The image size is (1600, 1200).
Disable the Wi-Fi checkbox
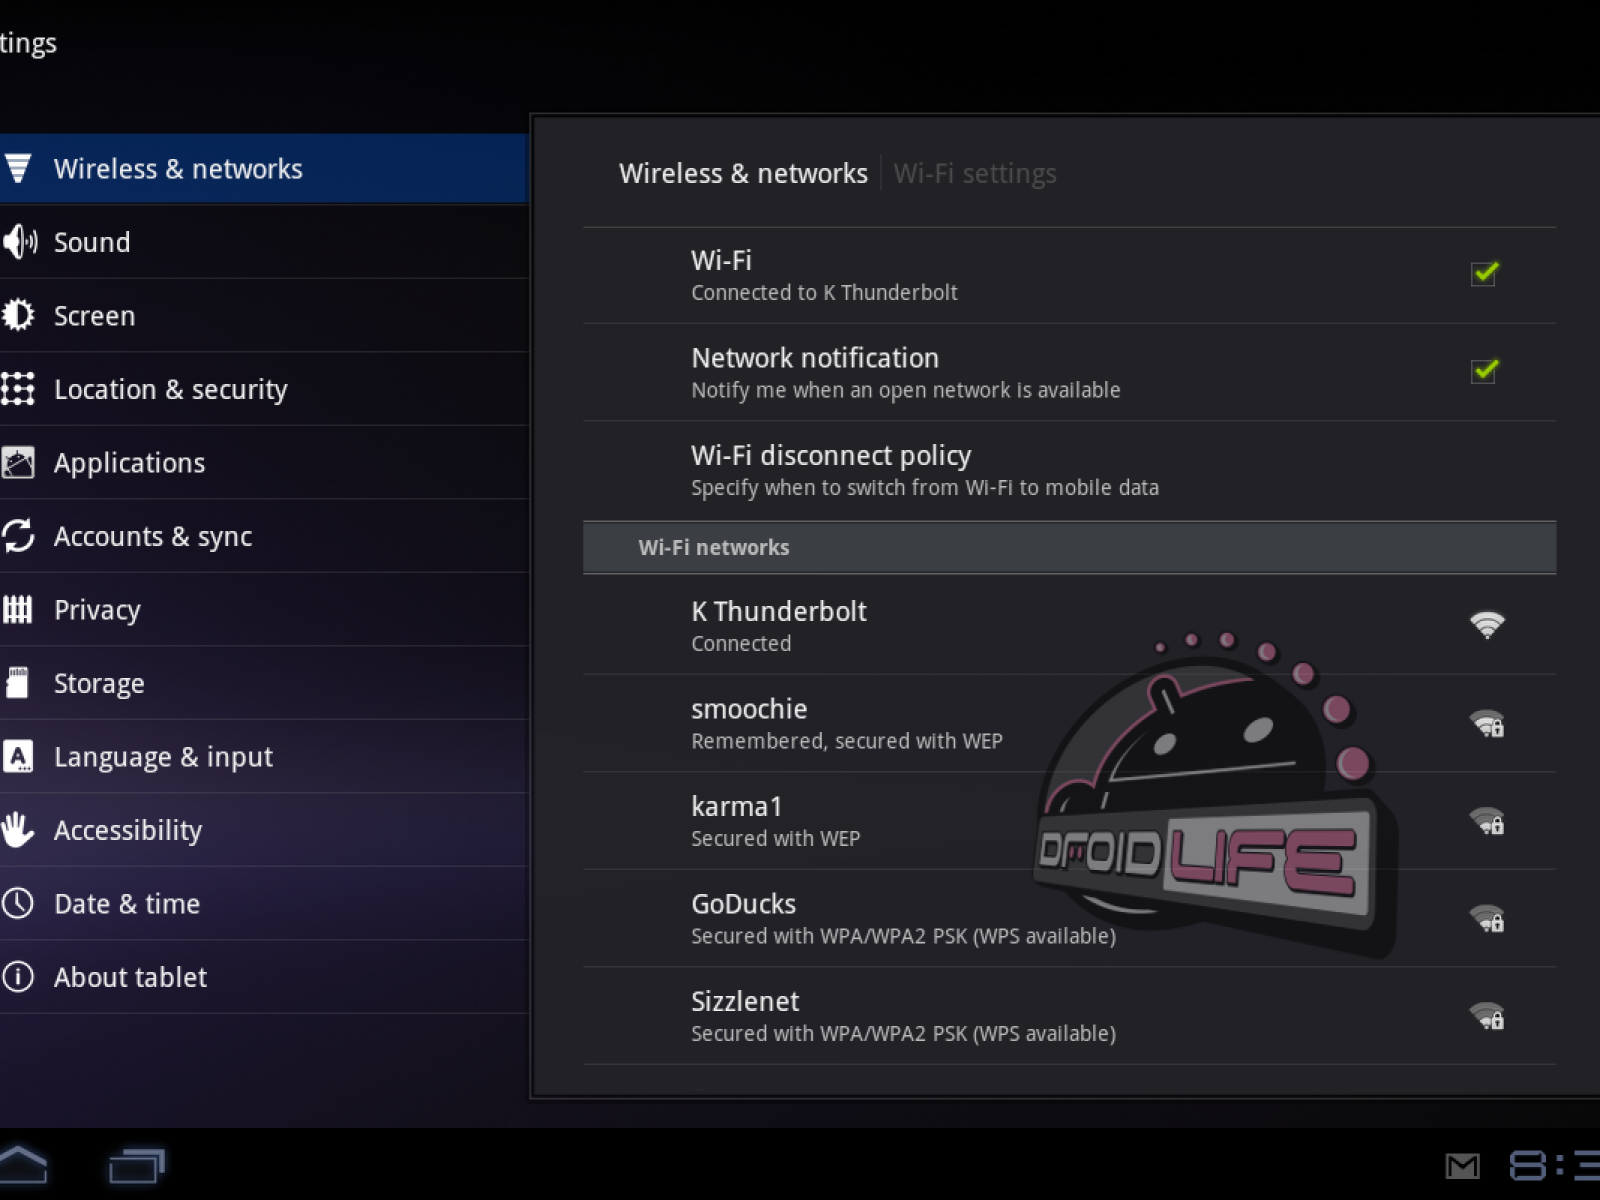coord(1484,273)
